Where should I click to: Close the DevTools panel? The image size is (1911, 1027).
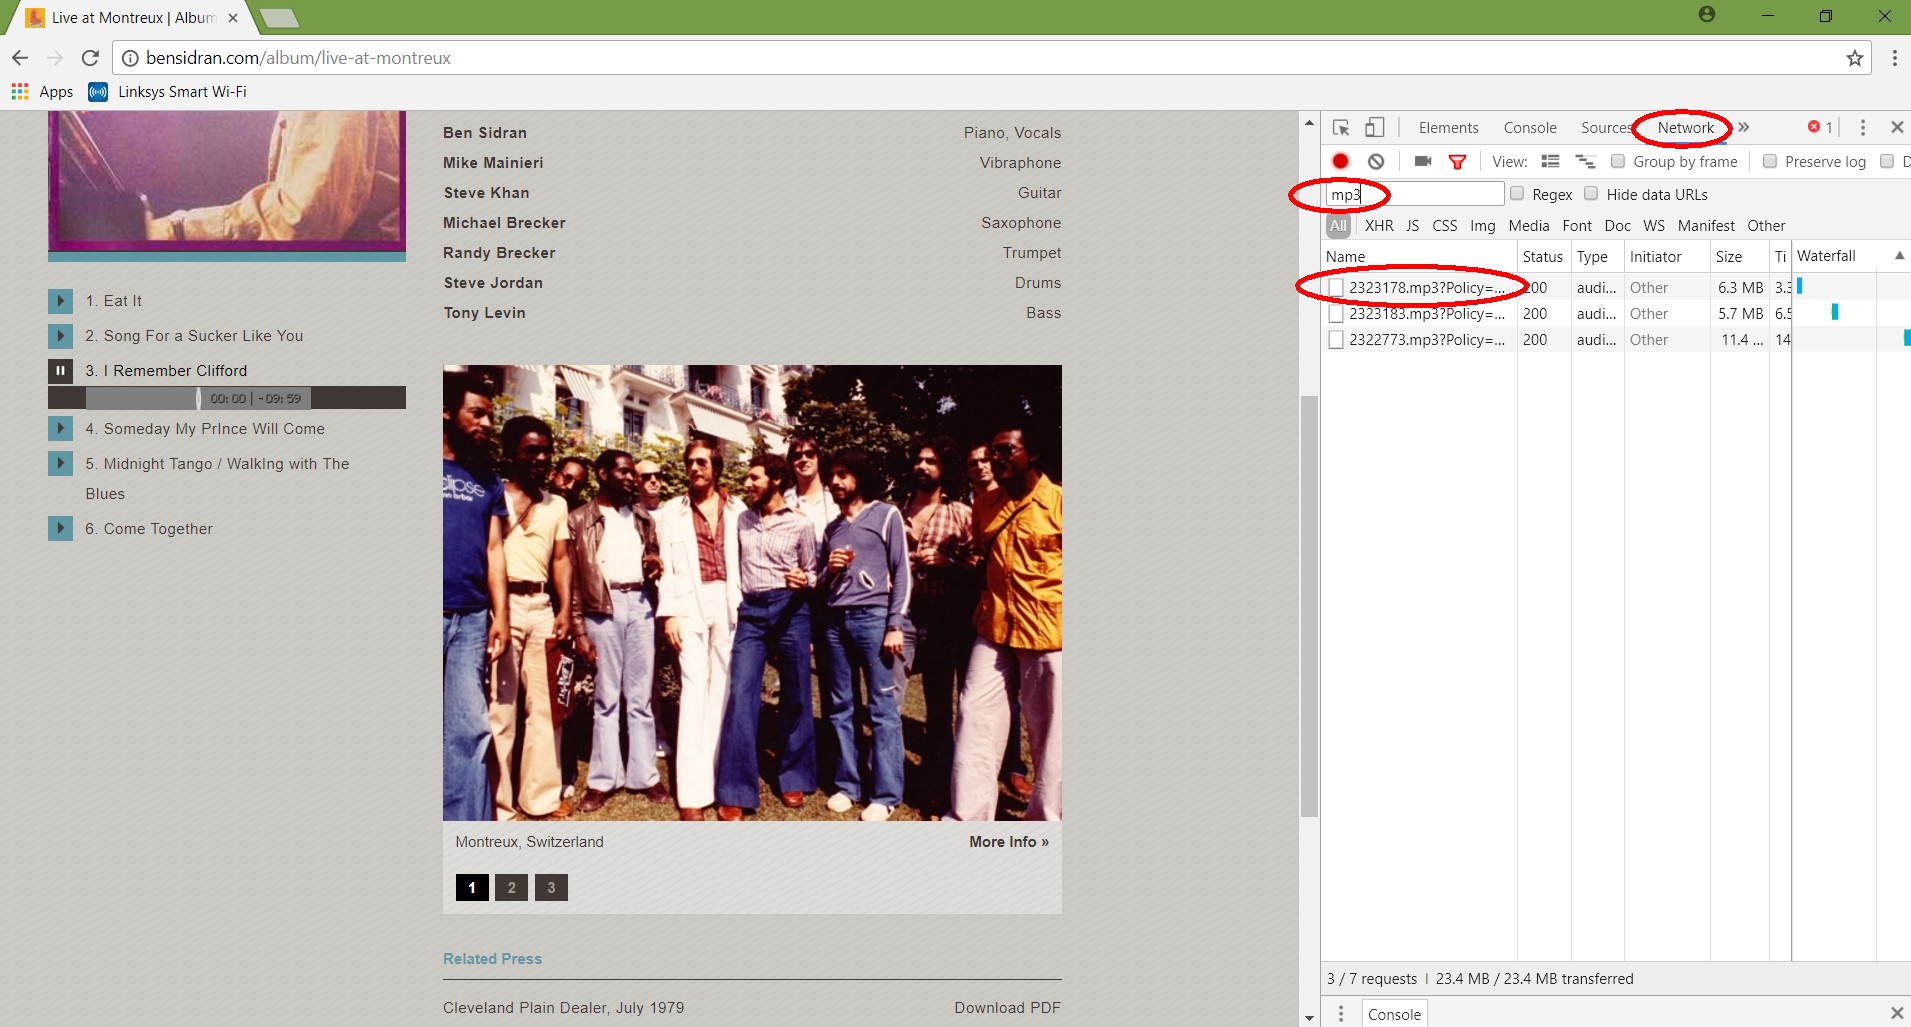tap(1896, 127)
